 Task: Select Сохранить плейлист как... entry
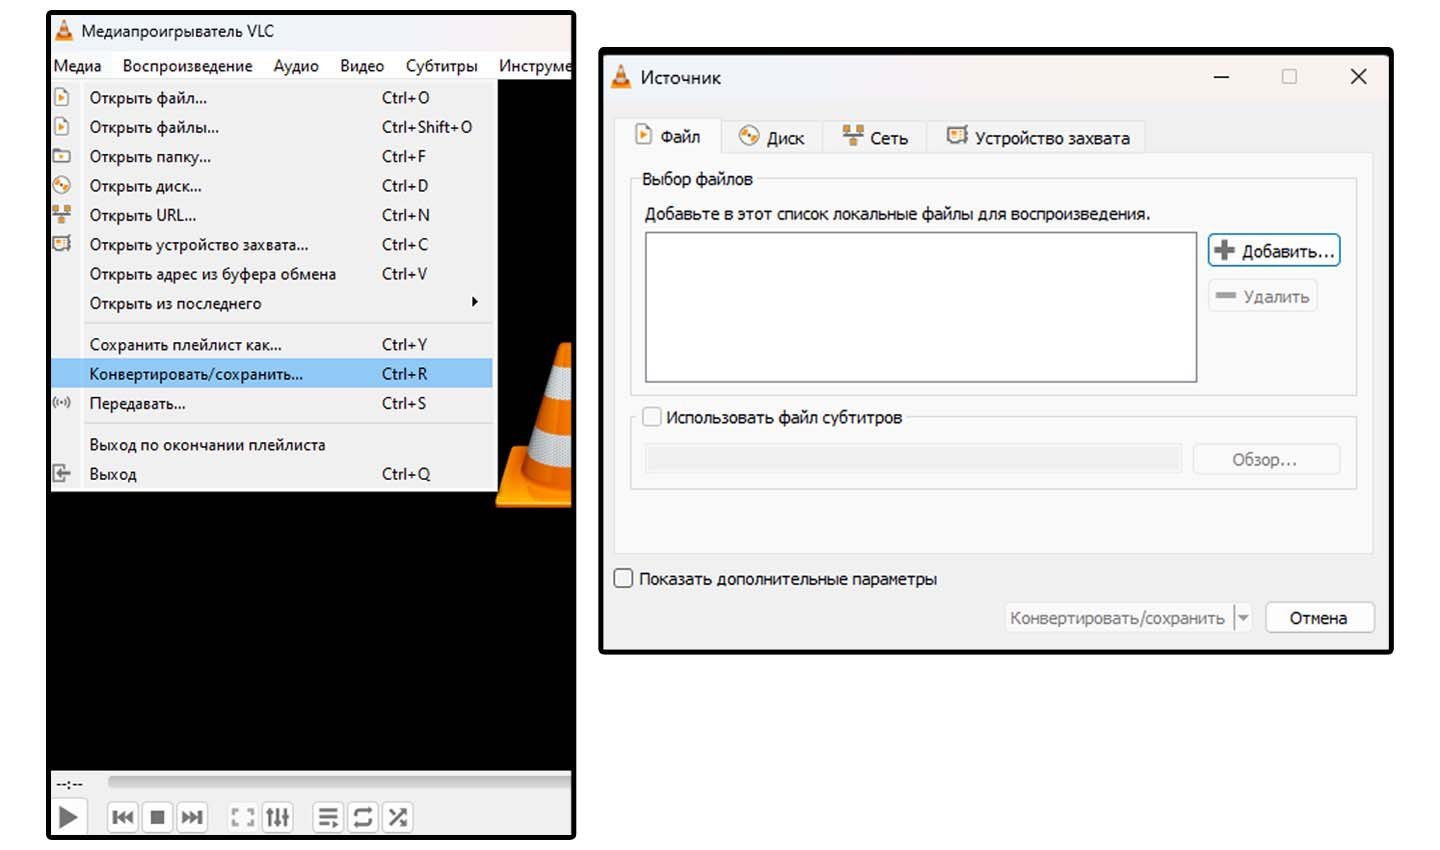coord(271,344)
